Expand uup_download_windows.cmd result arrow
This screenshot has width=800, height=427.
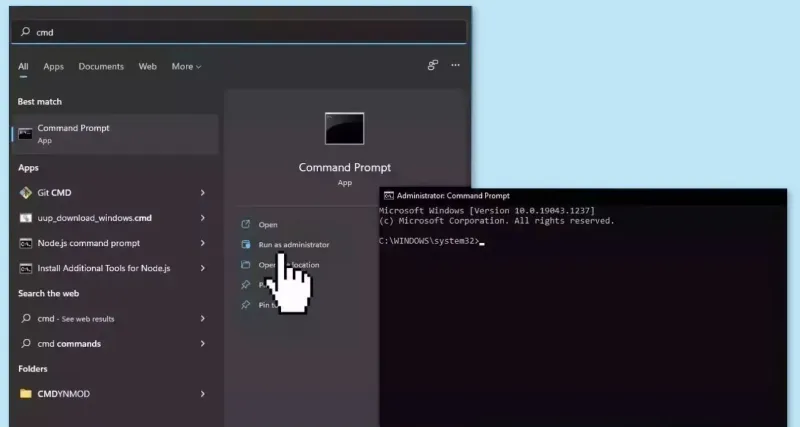point(203,218)
